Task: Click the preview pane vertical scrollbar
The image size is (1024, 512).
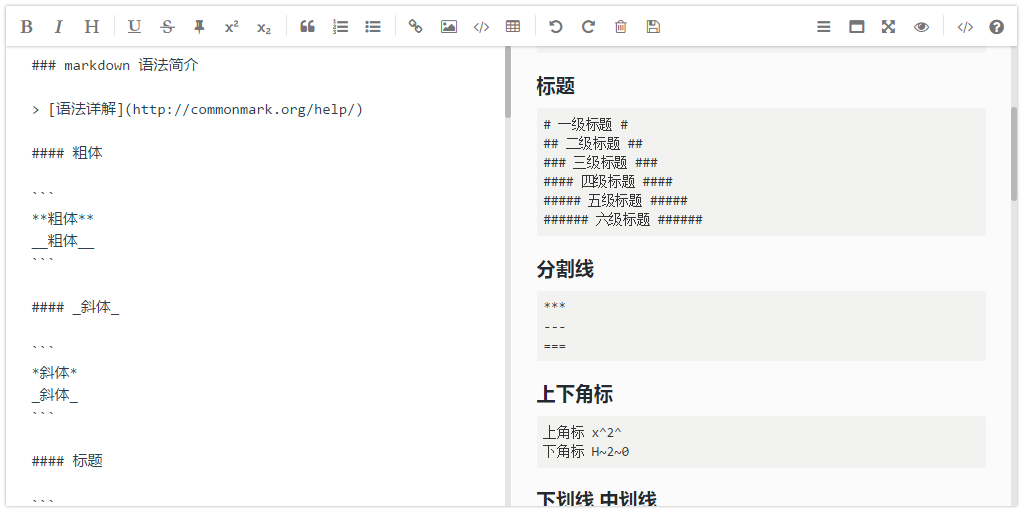Action: point(1014,153)
